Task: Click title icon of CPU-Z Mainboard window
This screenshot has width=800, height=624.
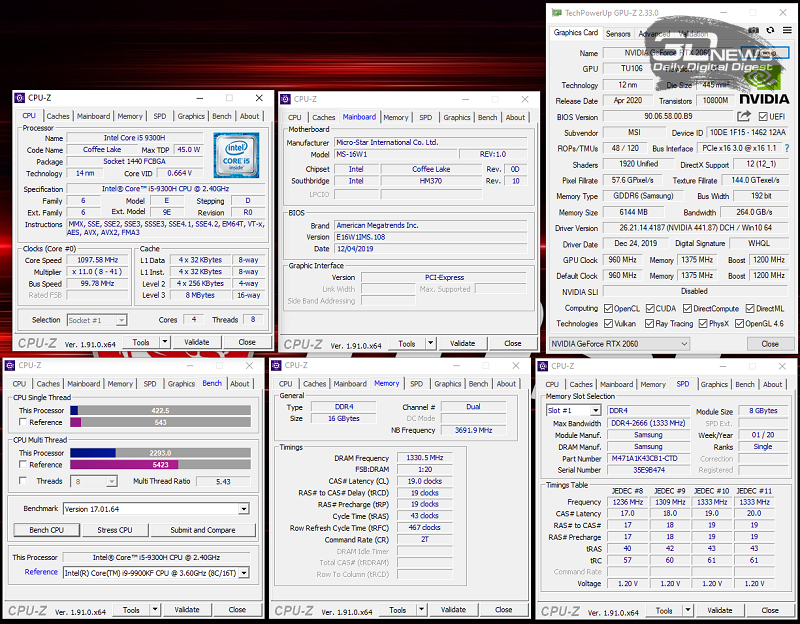Action: (286, 99)
